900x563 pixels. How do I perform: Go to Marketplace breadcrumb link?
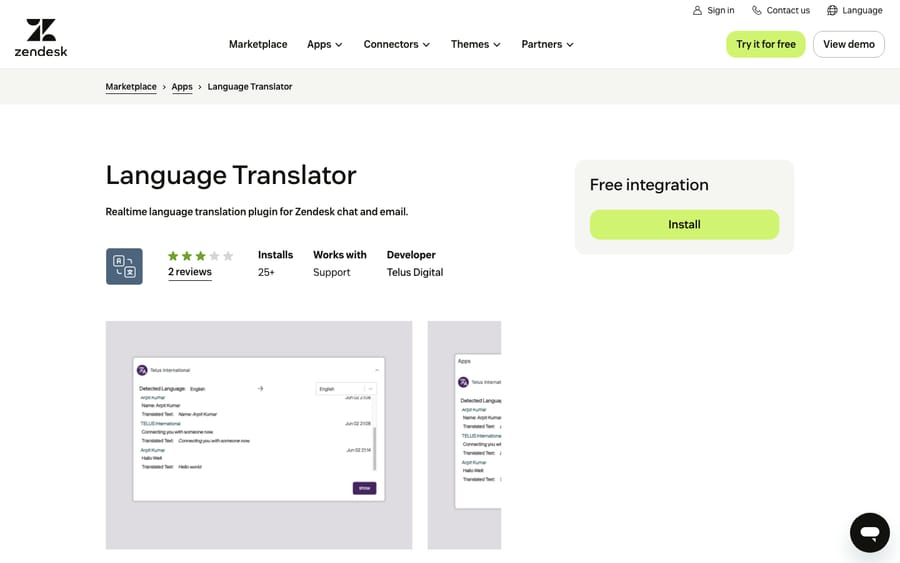(131, 87)
